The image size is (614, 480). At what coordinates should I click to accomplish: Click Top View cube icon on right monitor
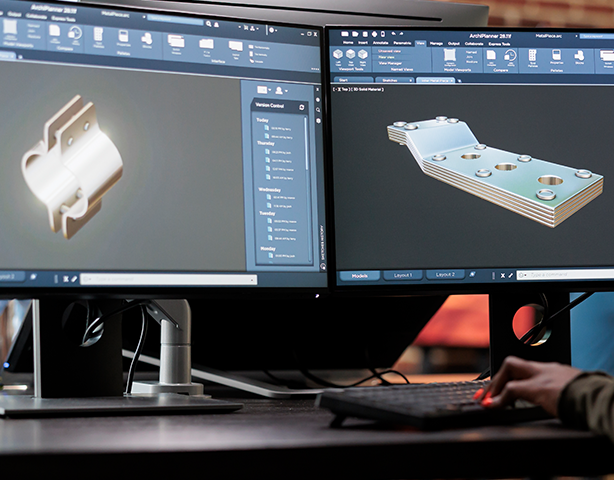pos(350,55)
